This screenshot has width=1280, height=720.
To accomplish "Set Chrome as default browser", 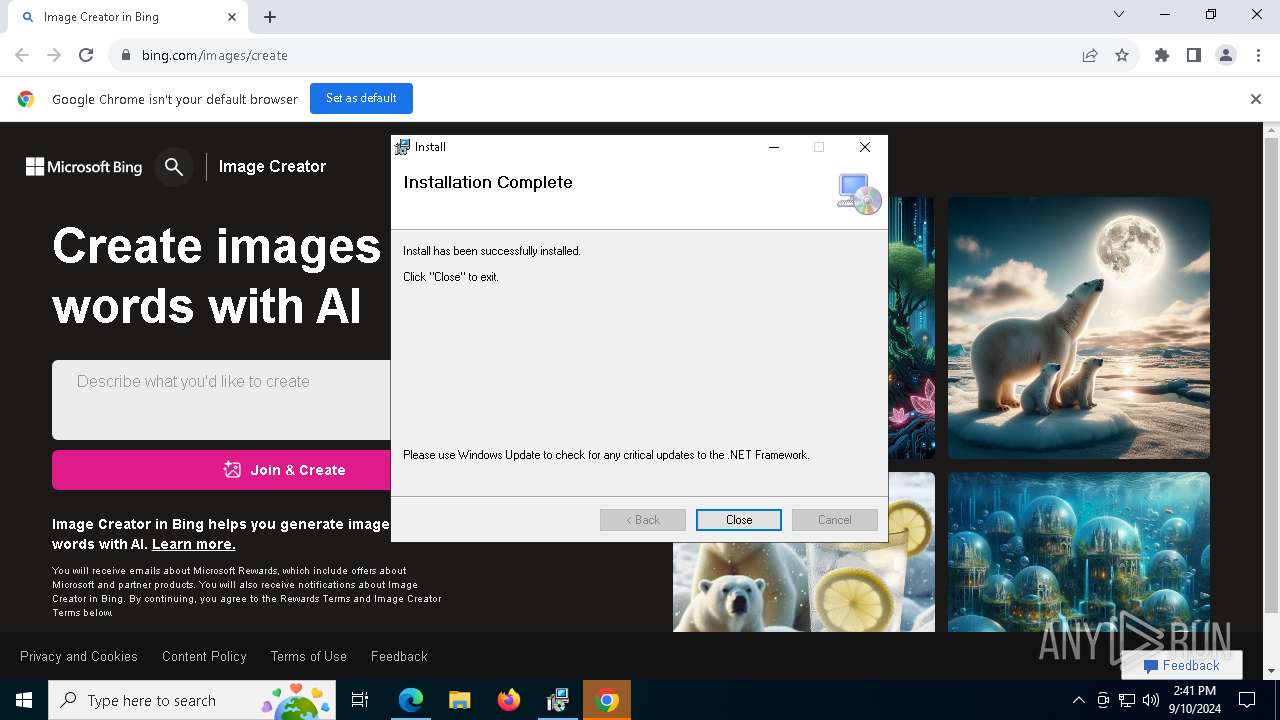I will pos(361,99).
